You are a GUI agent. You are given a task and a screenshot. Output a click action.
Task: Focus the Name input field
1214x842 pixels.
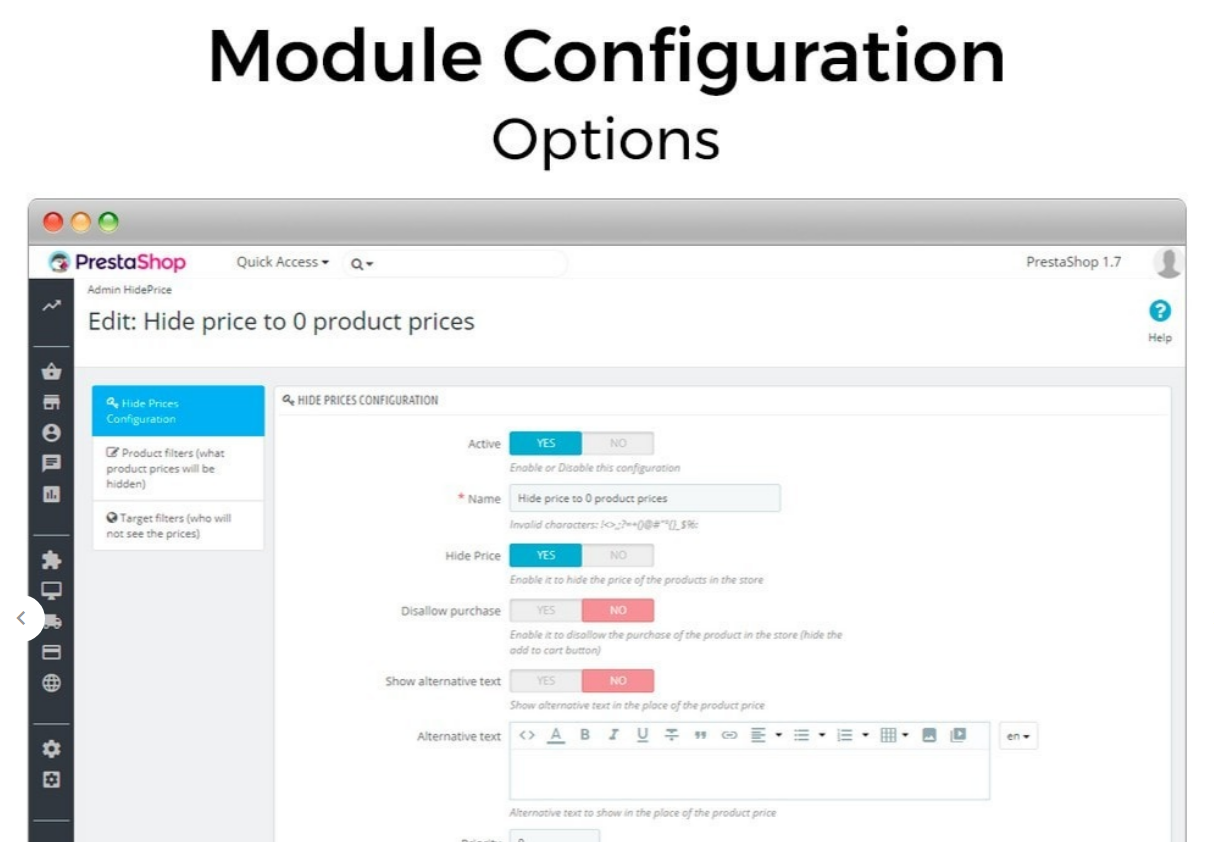click(x=645, y=498)
